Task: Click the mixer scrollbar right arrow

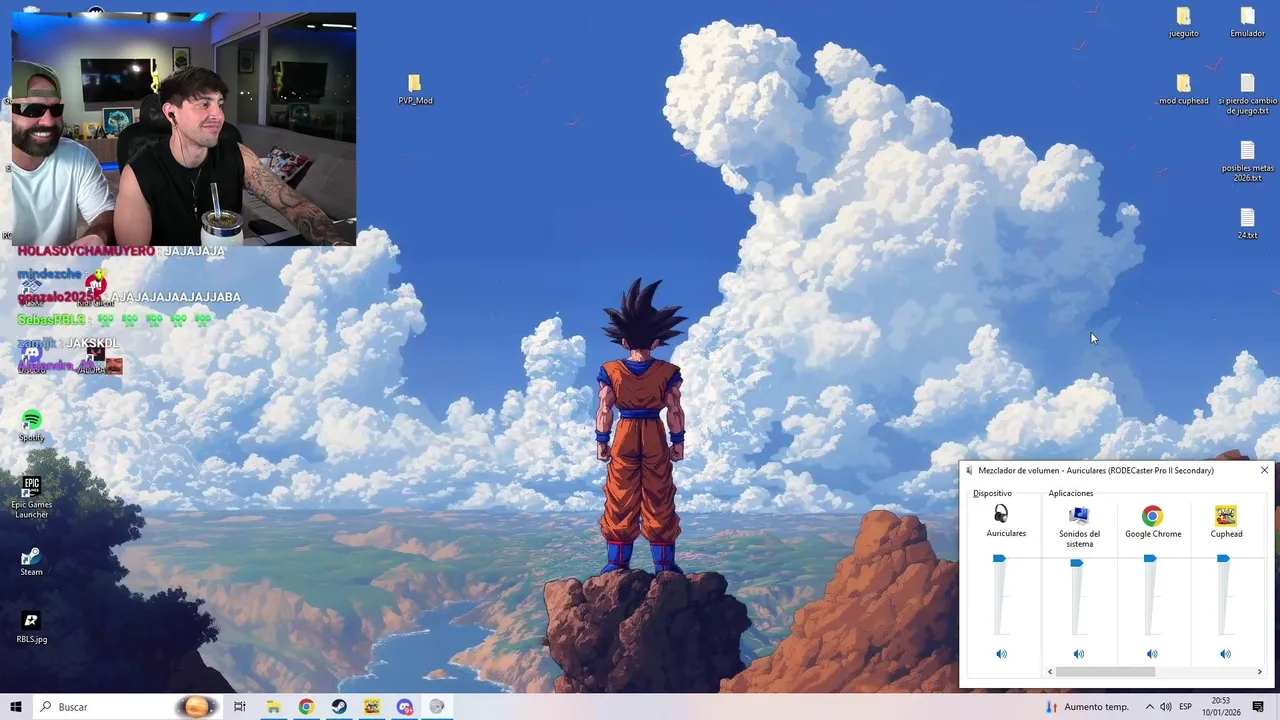Action: coord(1259,672)
